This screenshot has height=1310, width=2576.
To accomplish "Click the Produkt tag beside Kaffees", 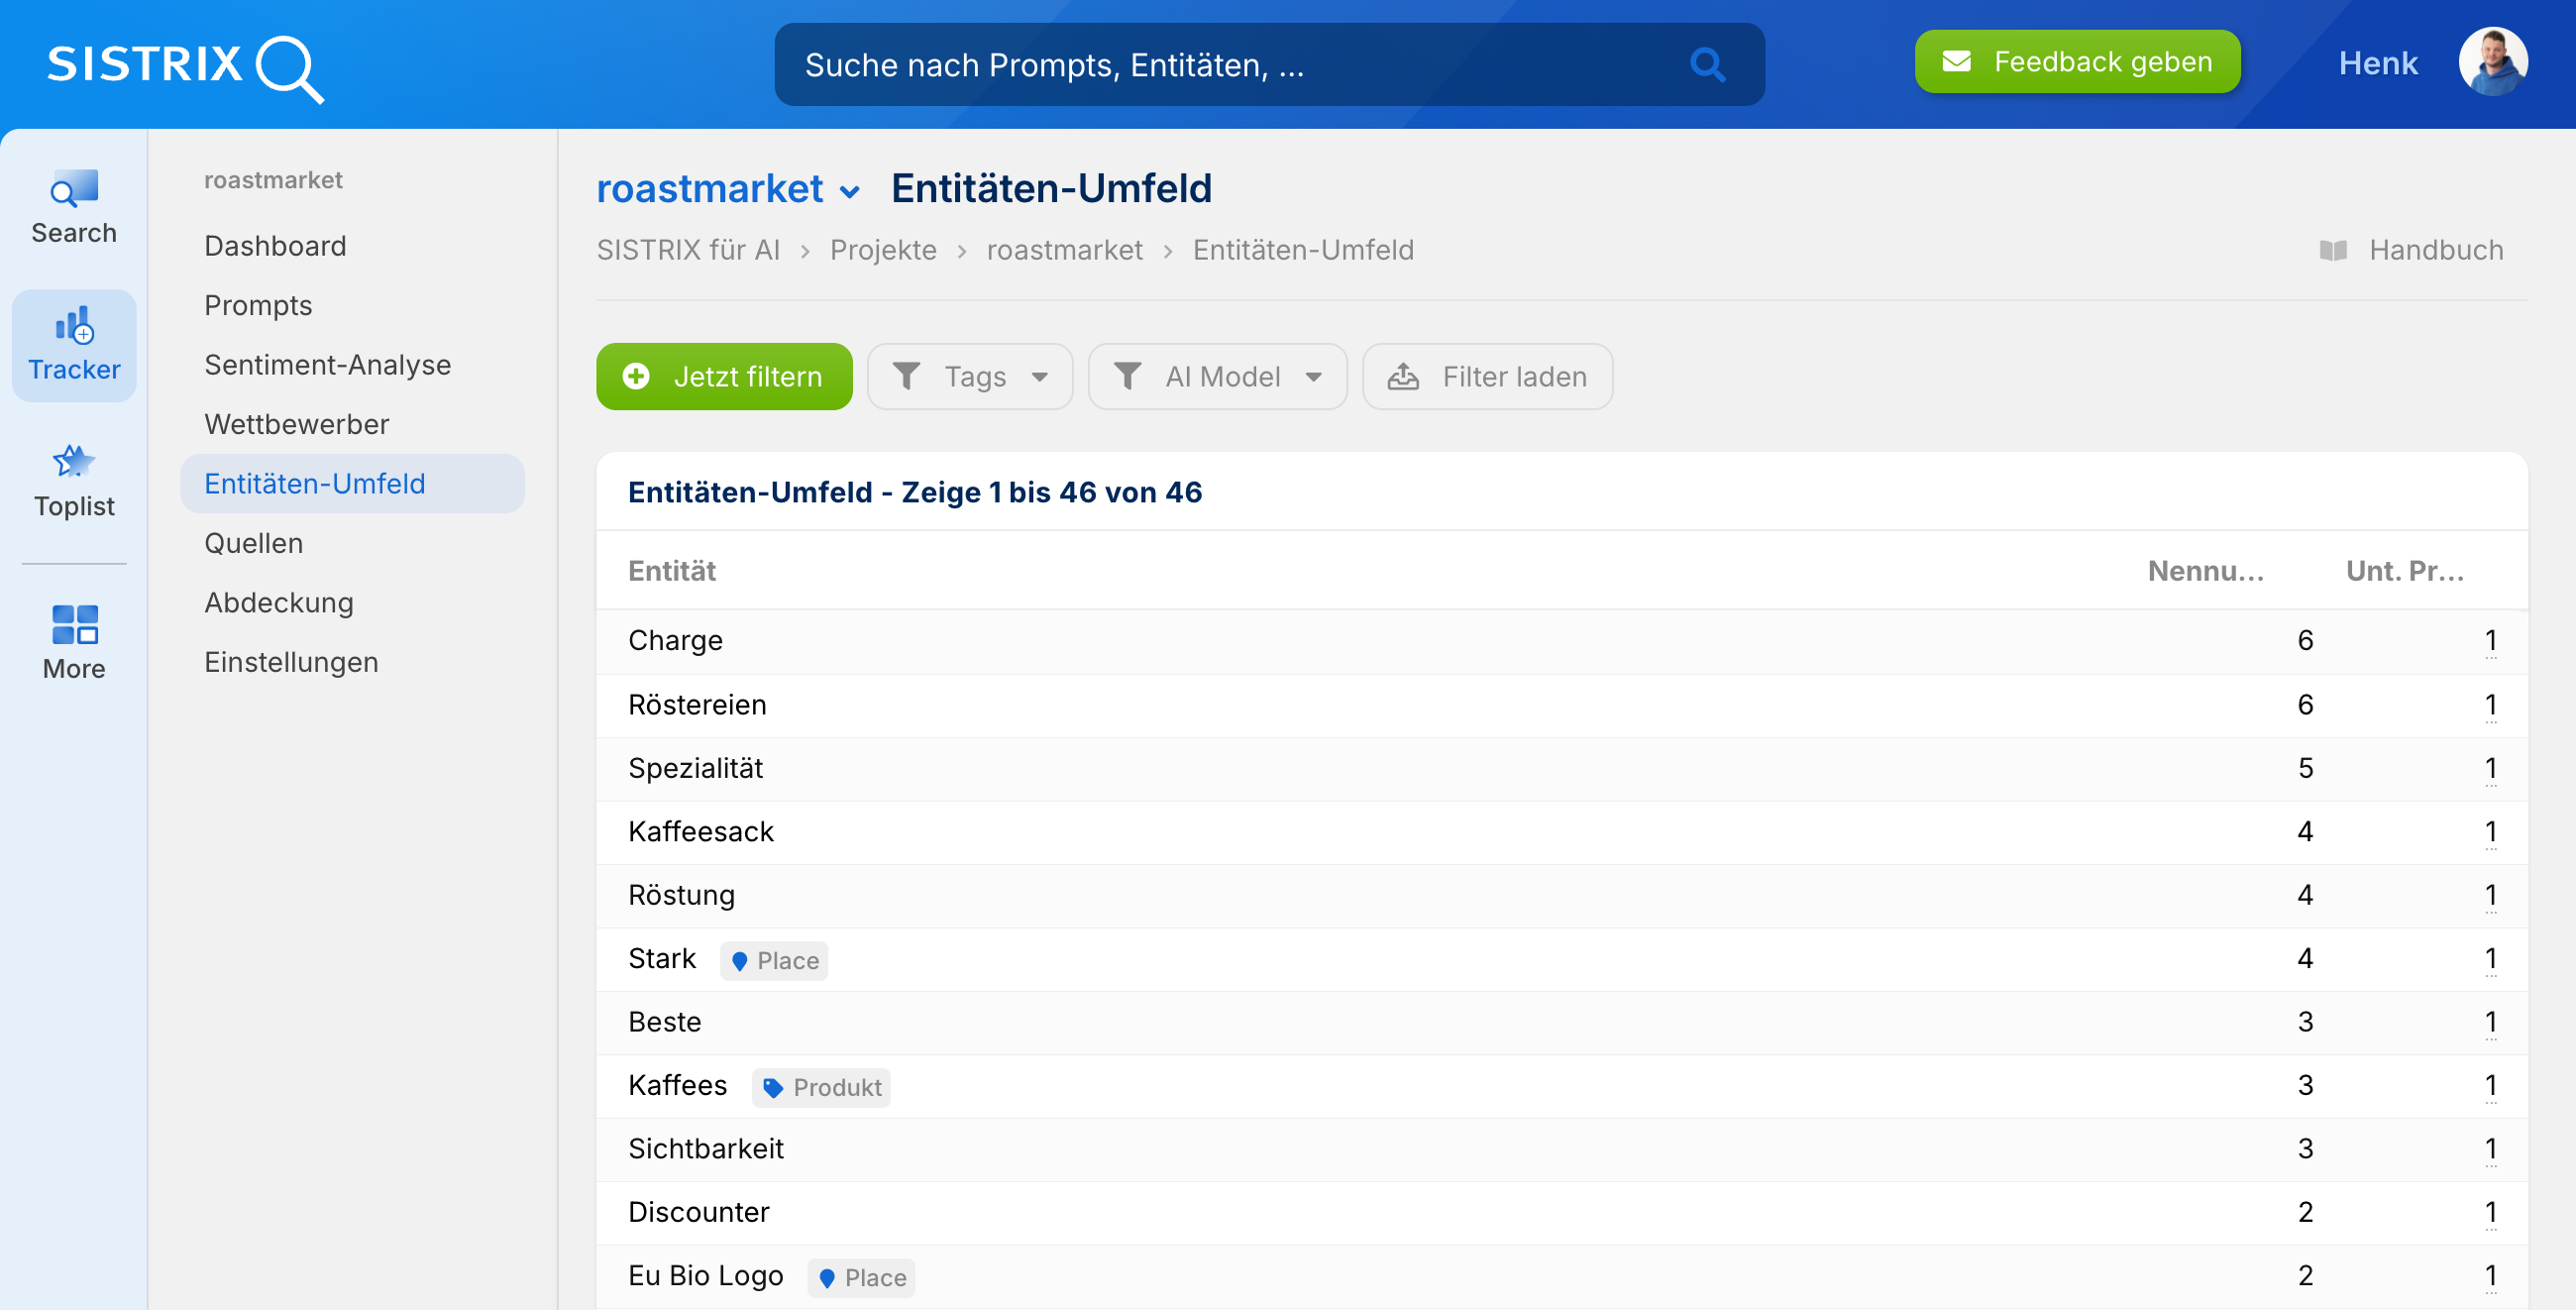I will tap(821, 1087).
